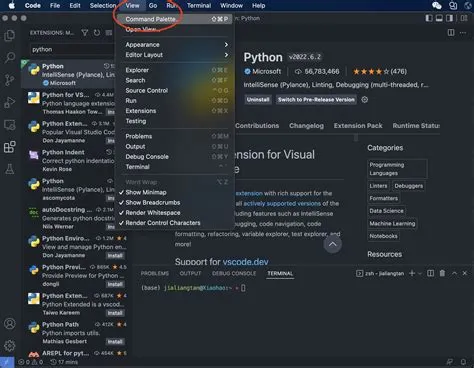Select Explorer in the View menu

174,70
